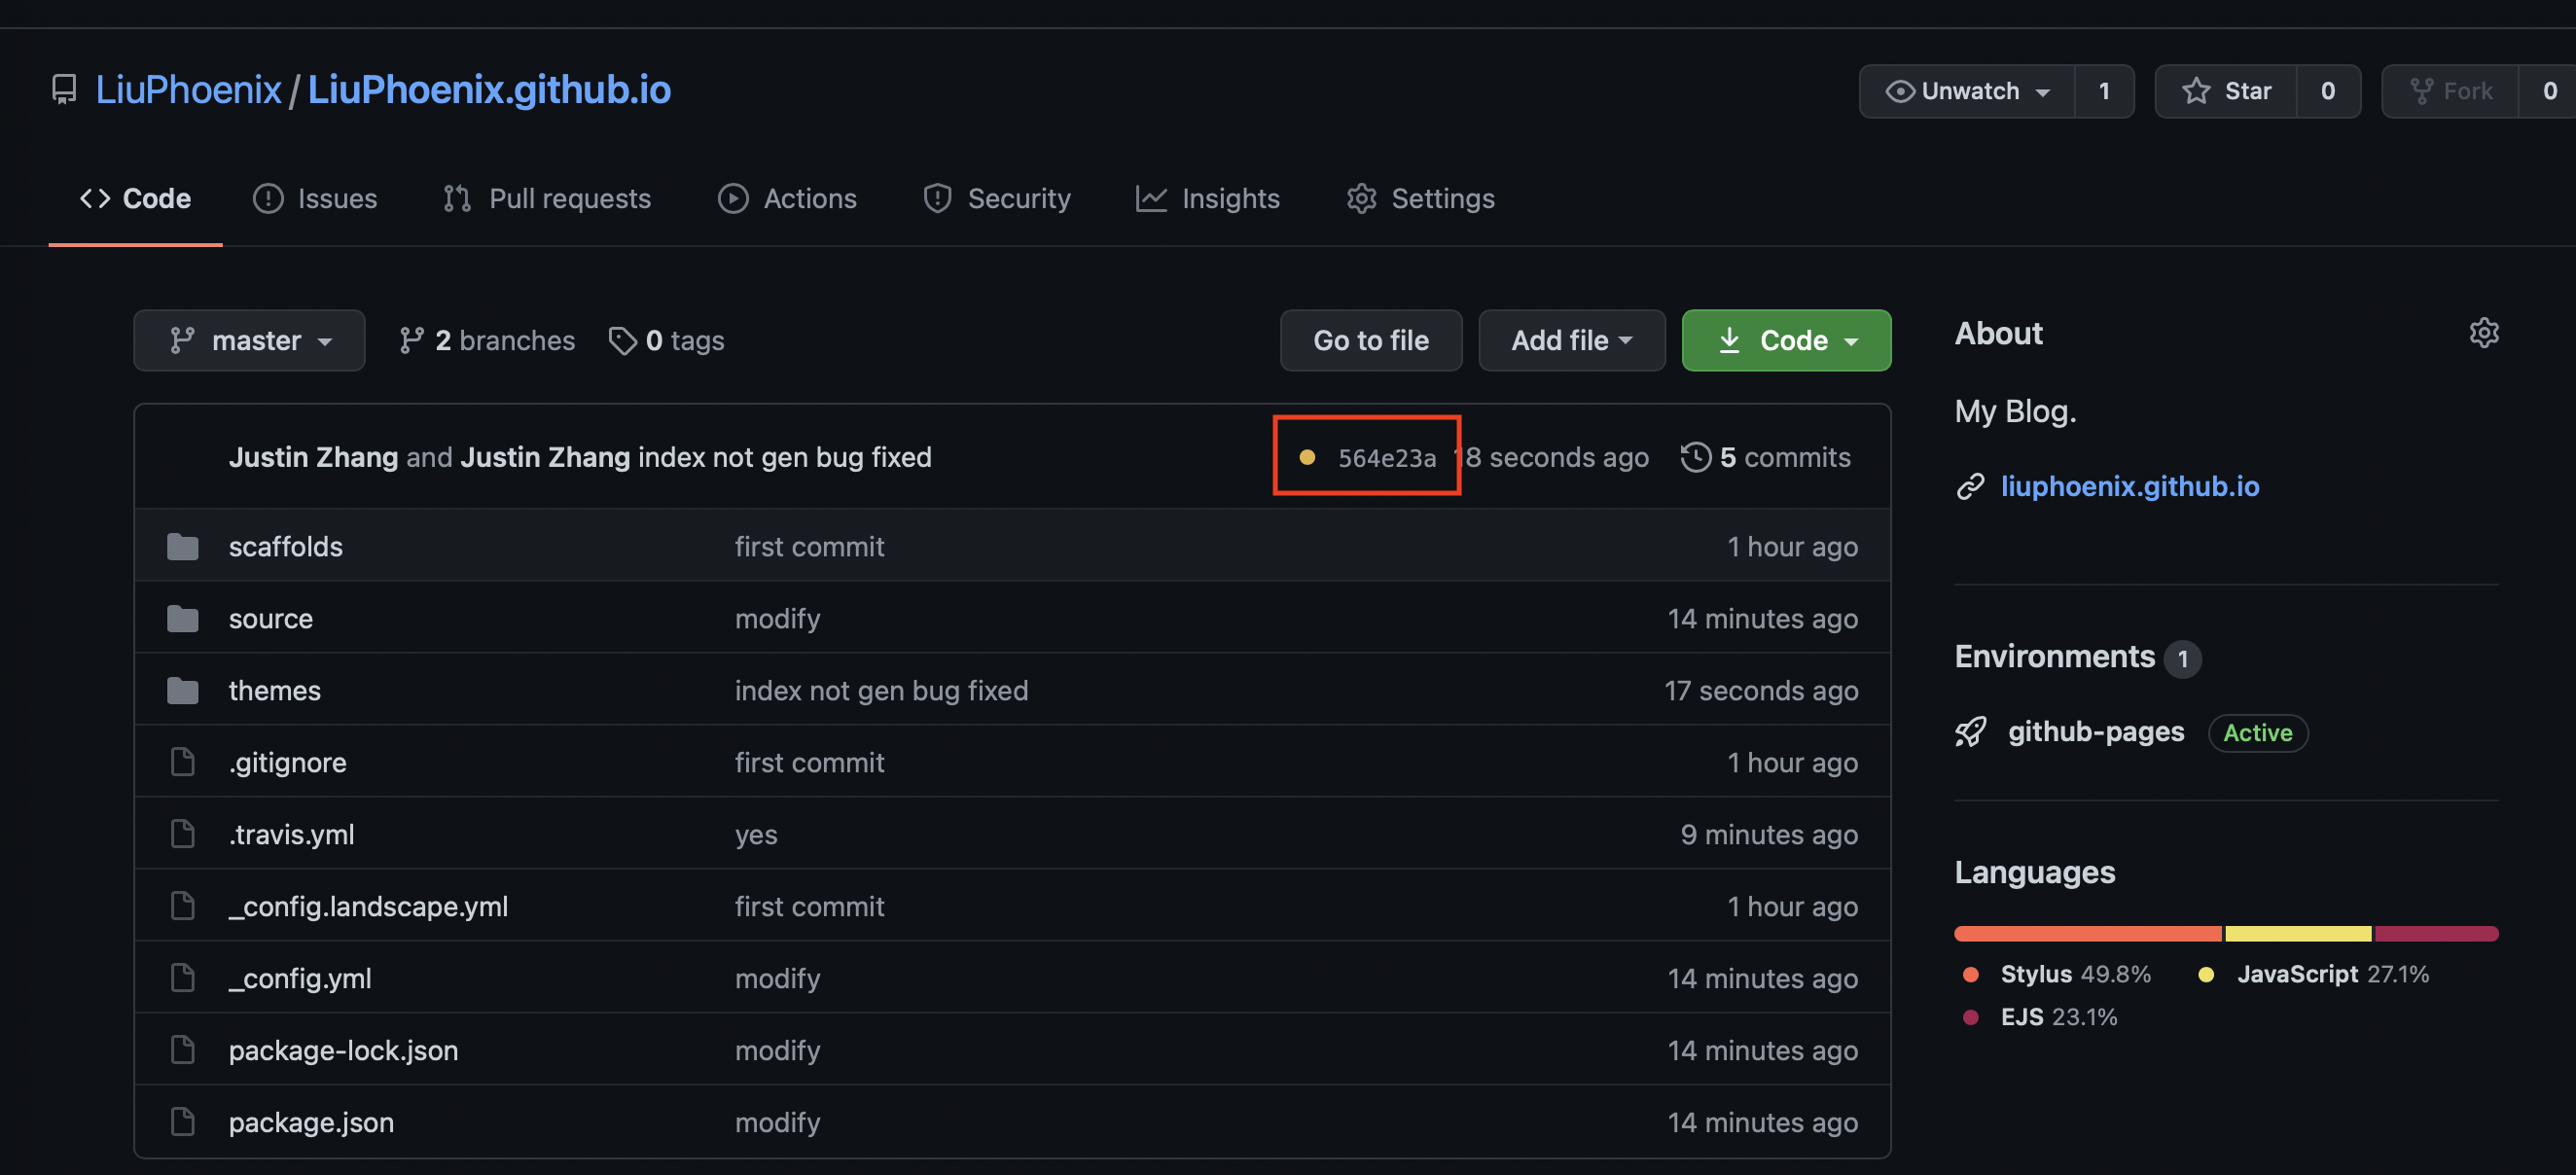Open the scaffolds folder
This screenshot has width=2576, height=1175.
pos(285,546)
